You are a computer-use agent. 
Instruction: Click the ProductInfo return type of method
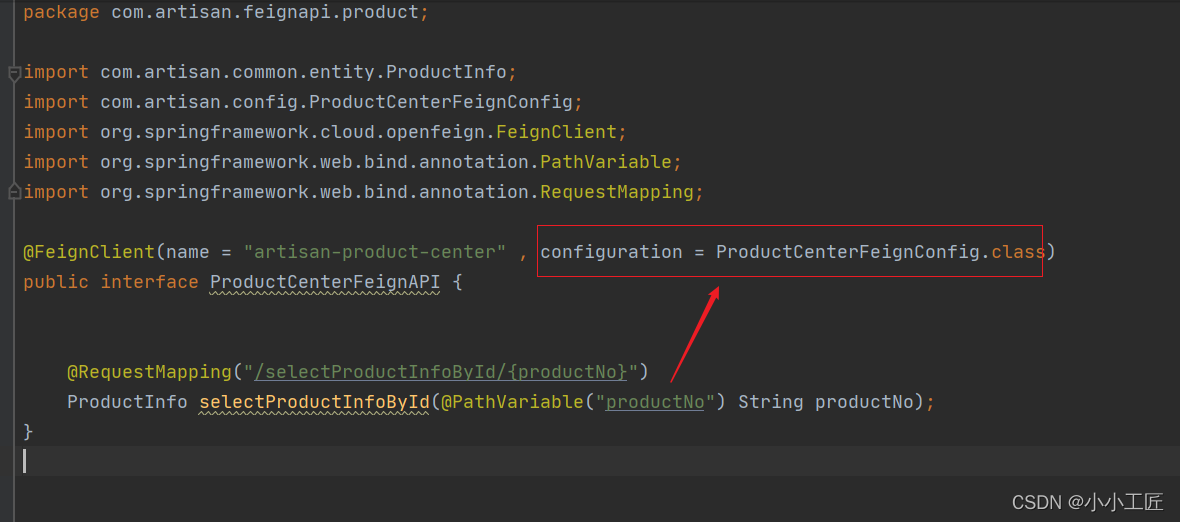[127, 402]
